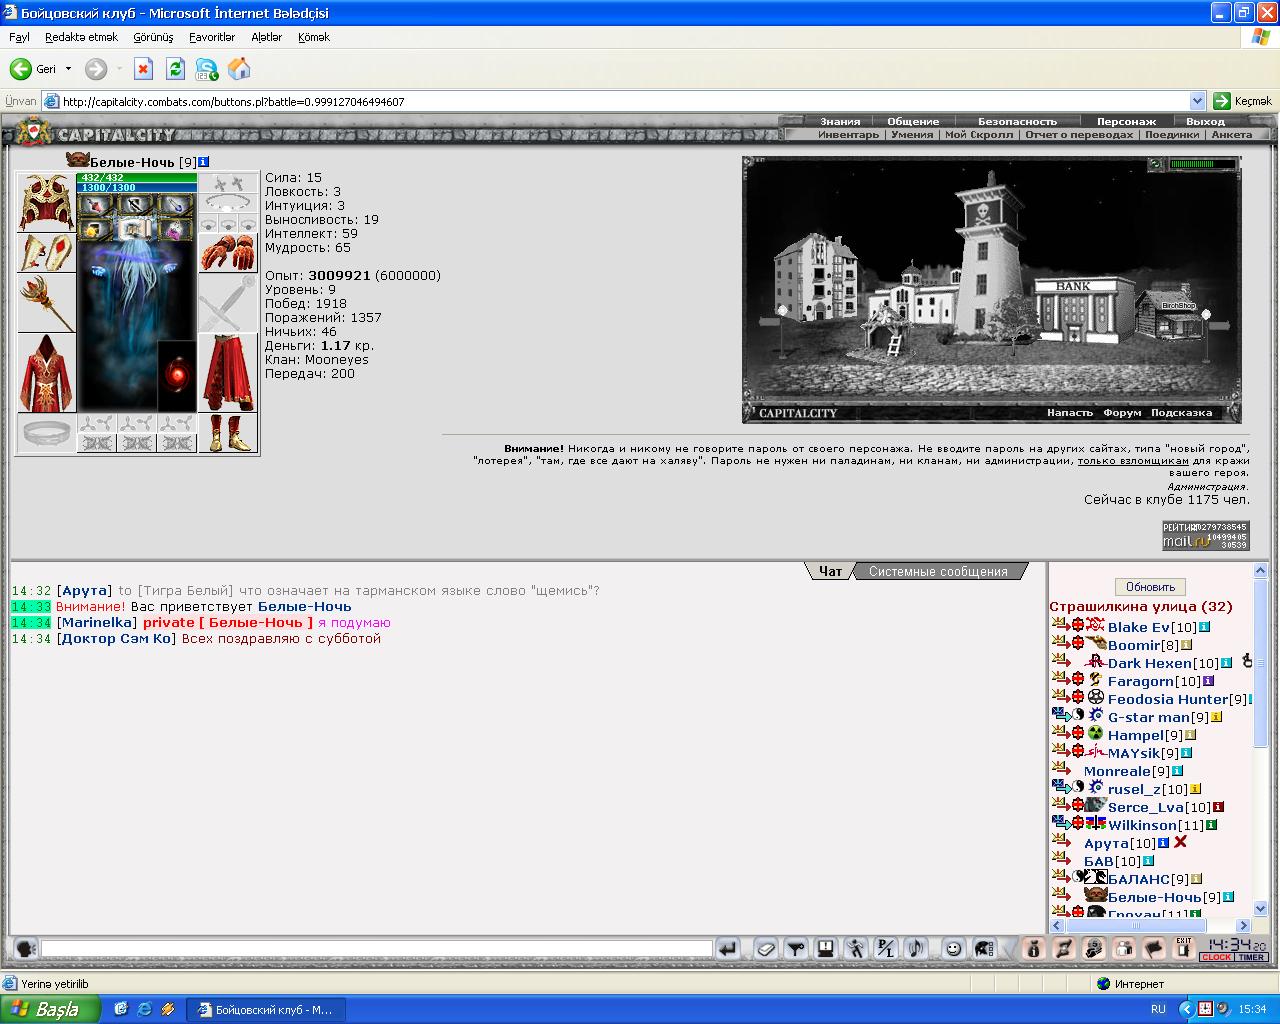
Task: Click the red flag icon
Action: [1154, 948]
